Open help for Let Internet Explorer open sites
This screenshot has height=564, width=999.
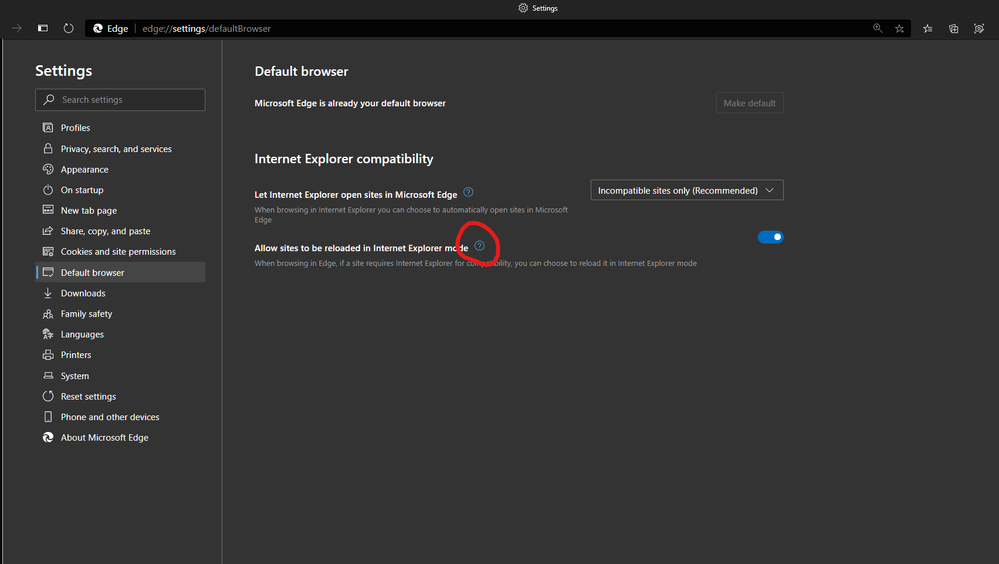pos(468,192)
